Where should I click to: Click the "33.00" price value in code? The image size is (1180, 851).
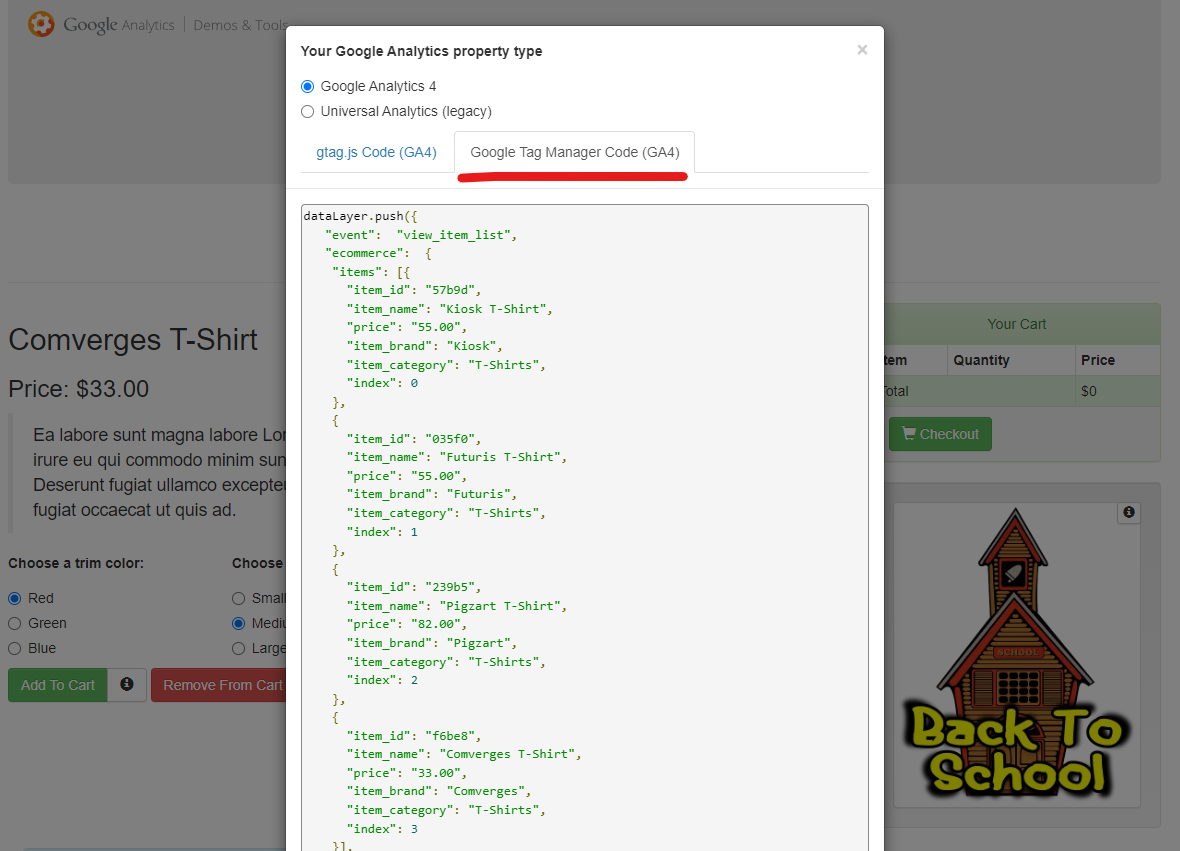(436, 773)
